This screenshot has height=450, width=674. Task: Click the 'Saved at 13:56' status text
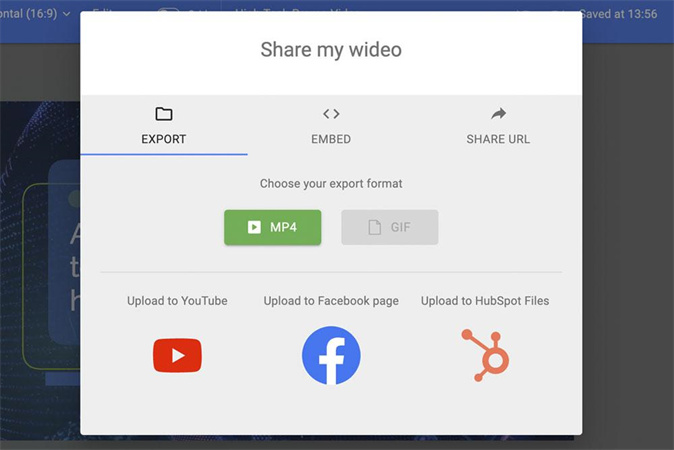click(619, 14)
